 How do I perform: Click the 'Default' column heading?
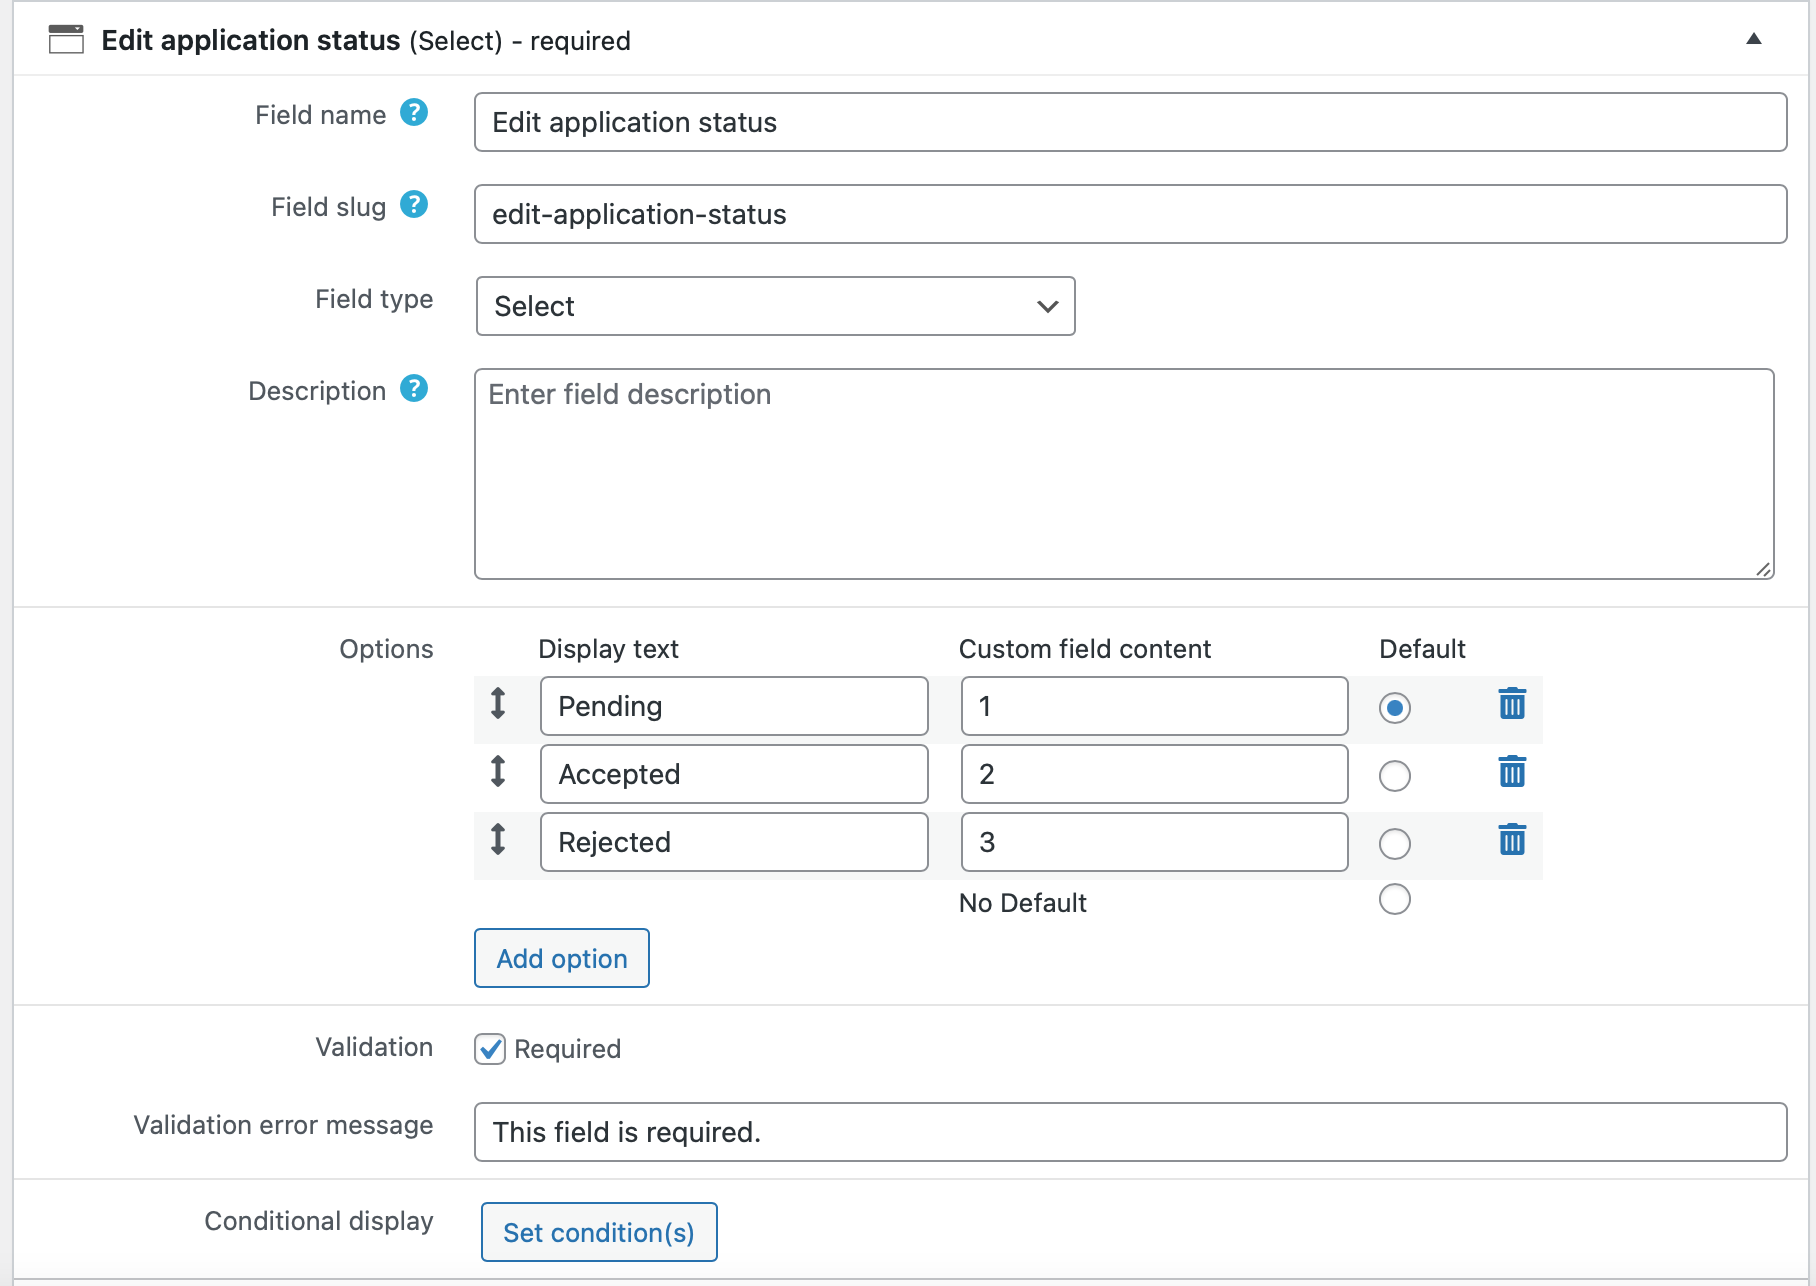(1422, 649)
